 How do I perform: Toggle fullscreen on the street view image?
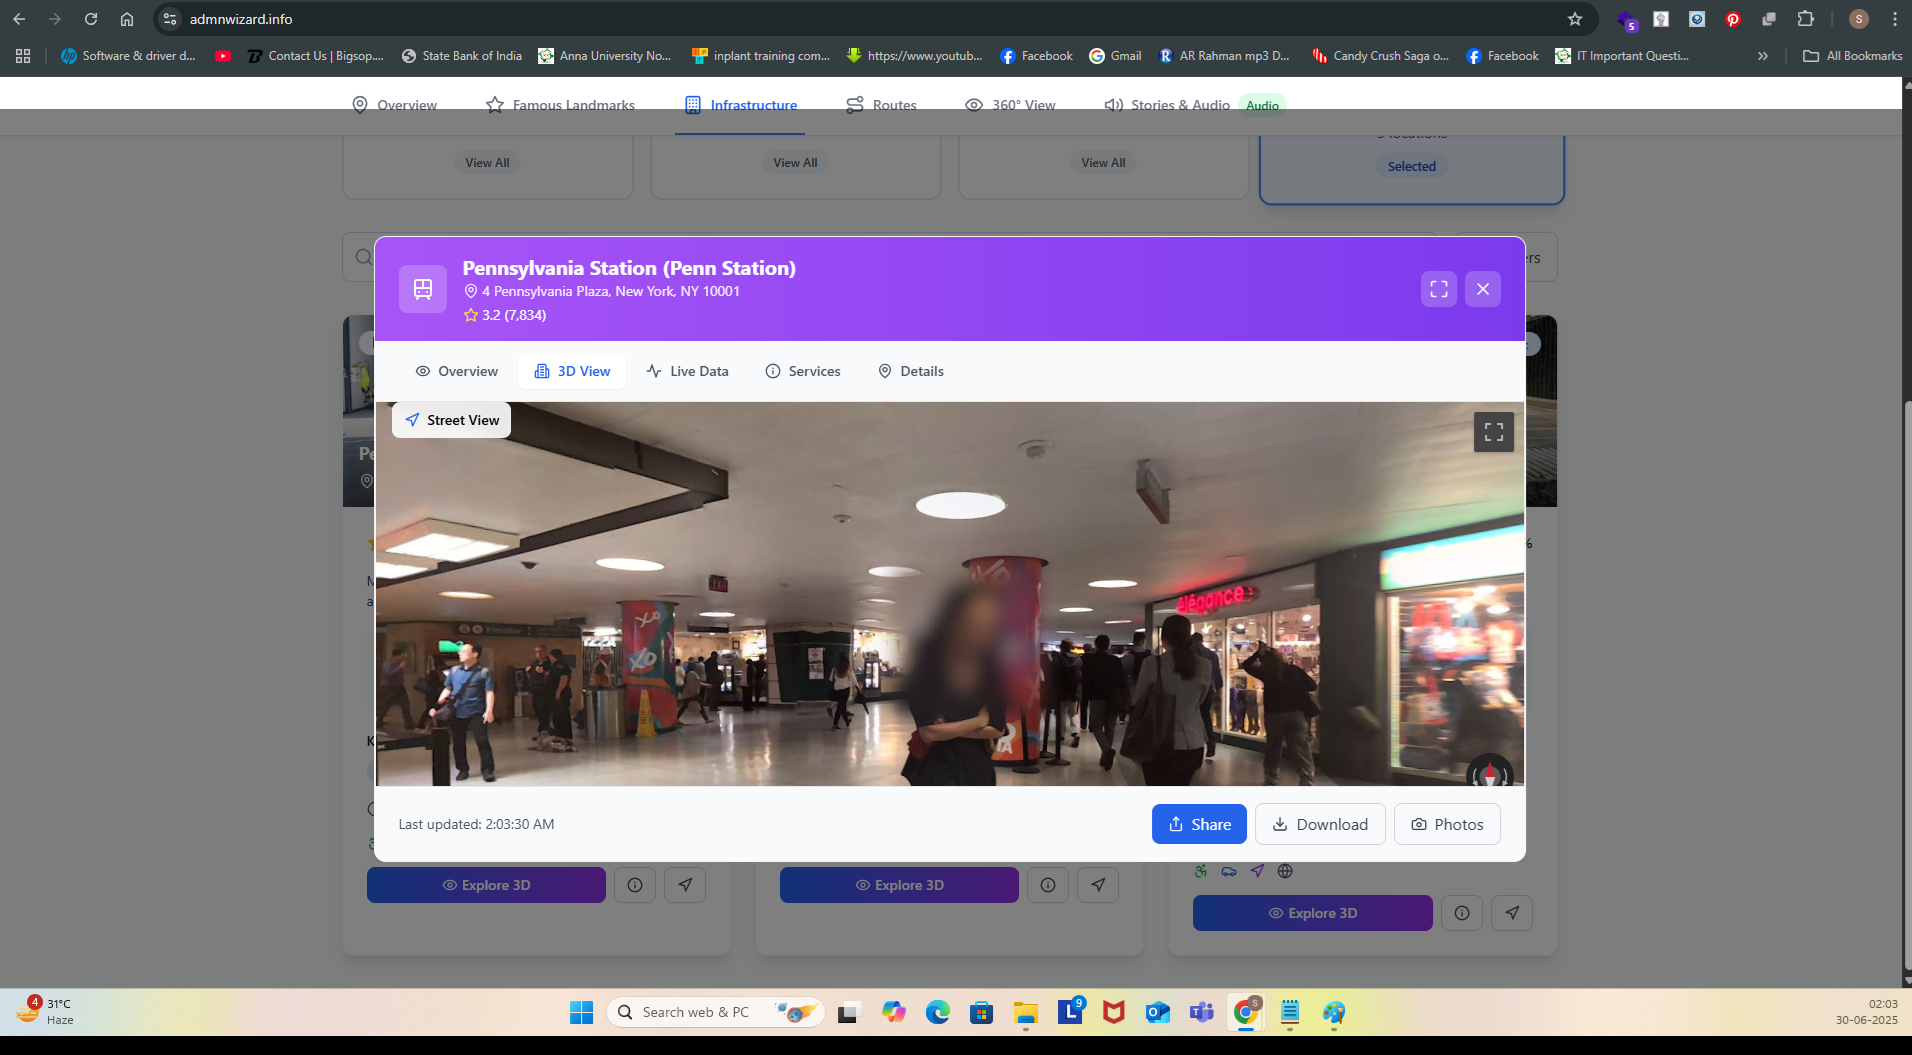click(x=1494, y=432)
